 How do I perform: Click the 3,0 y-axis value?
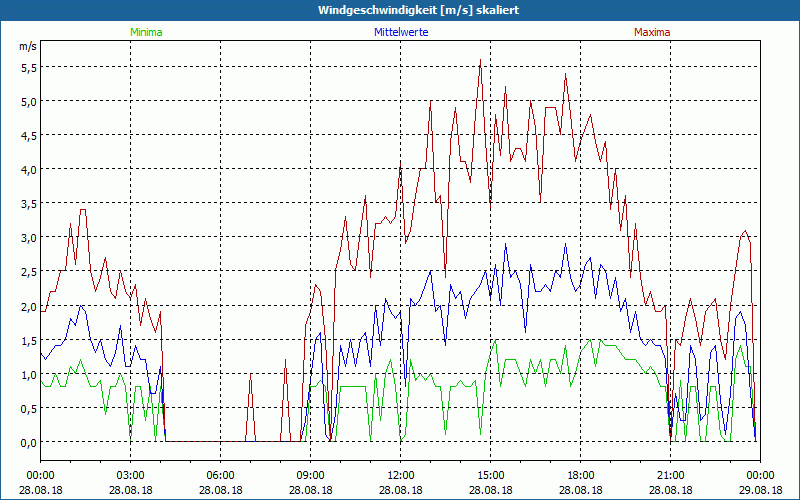coord(29,238)
